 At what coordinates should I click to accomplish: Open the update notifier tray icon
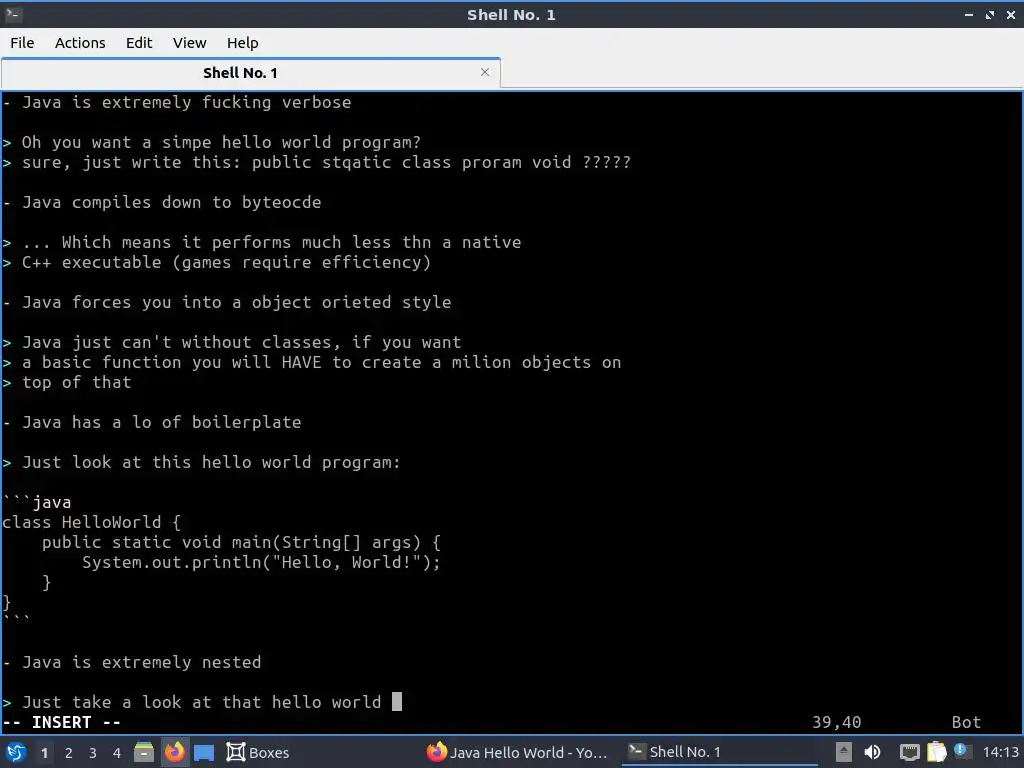960,750
